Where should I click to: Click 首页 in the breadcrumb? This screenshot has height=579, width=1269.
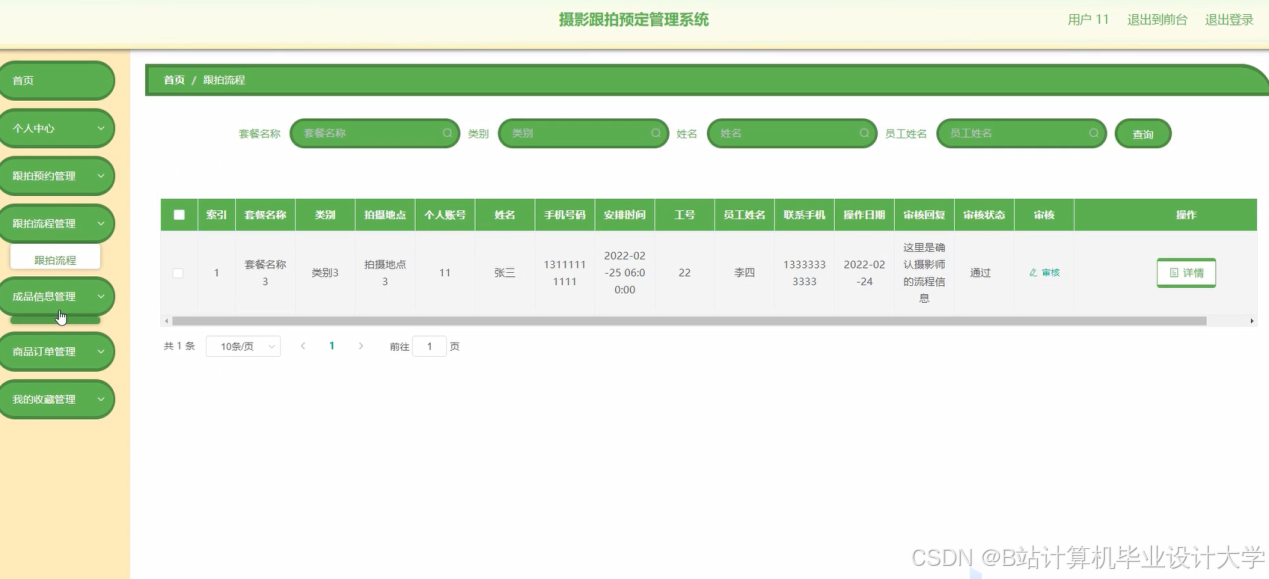(x=174, y=80)
